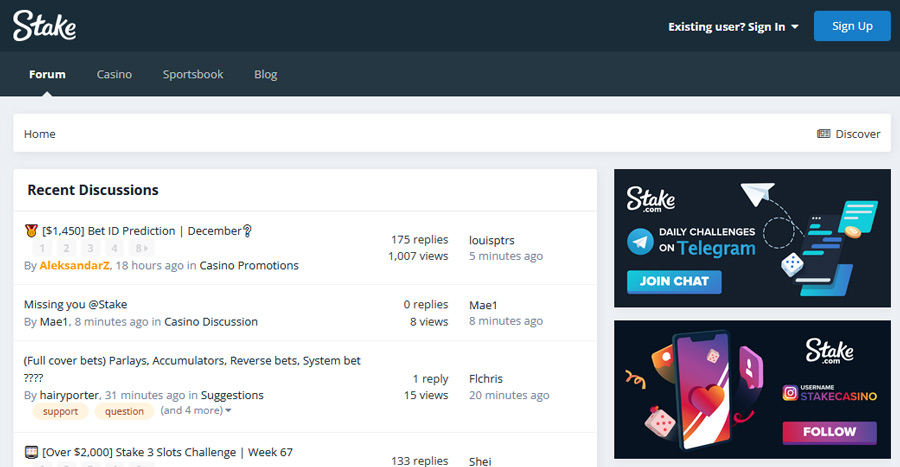
Task: Open the StakeCasino Instagram banner image
Action: (x=752, y=390)
